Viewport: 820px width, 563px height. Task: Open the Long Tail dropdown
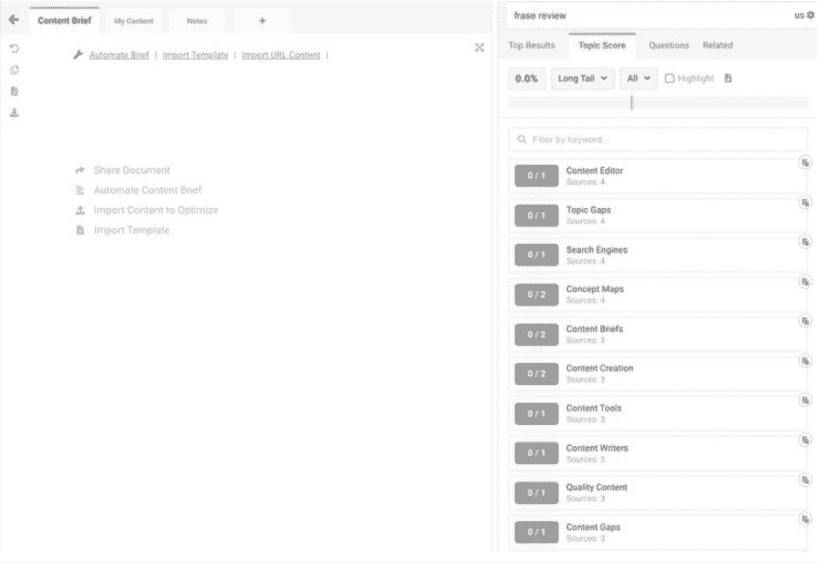coord(583,78)
